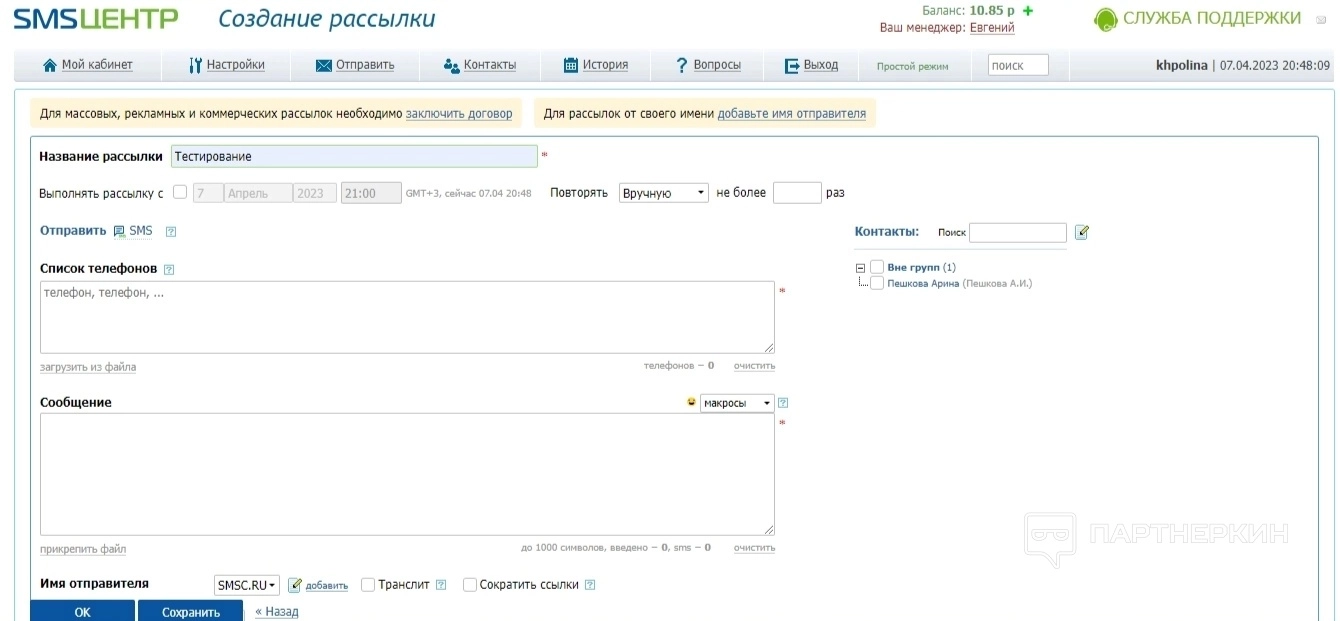Open the SMSC.RU sender name dropdown
1340x621 pixels.
(x=246, y=585)
